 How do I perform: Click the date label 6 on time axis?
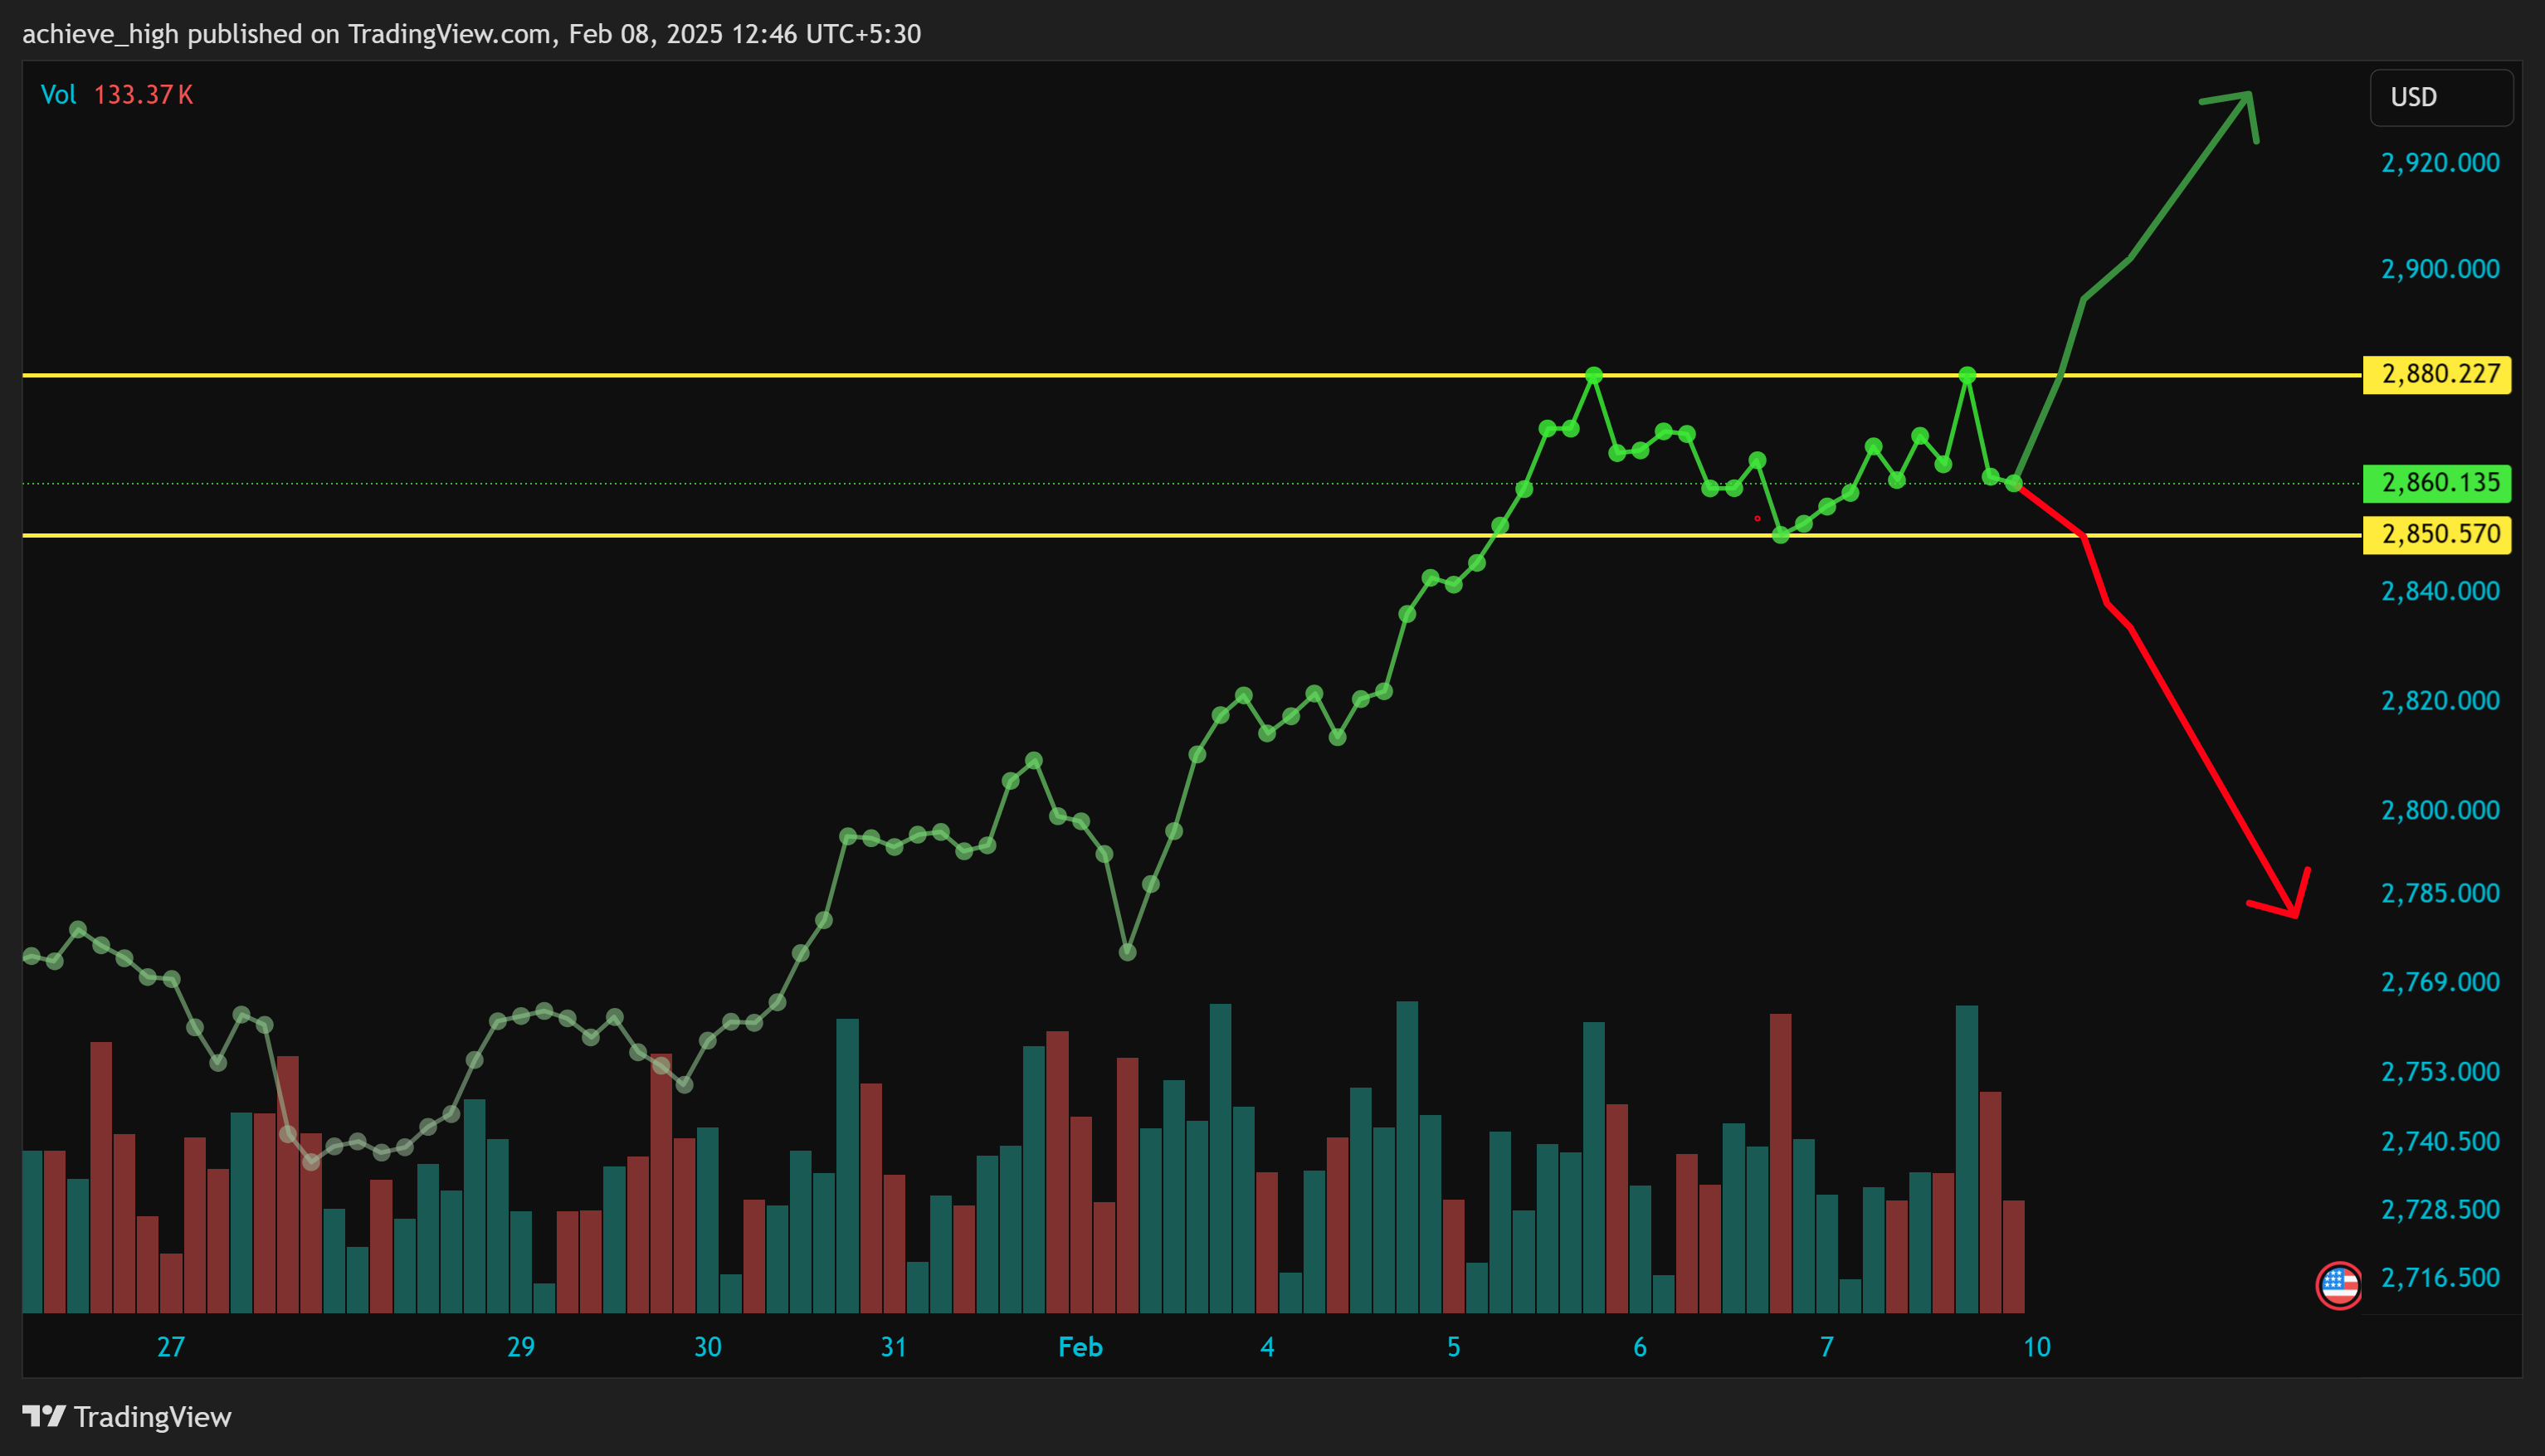click(1640, 1347)
